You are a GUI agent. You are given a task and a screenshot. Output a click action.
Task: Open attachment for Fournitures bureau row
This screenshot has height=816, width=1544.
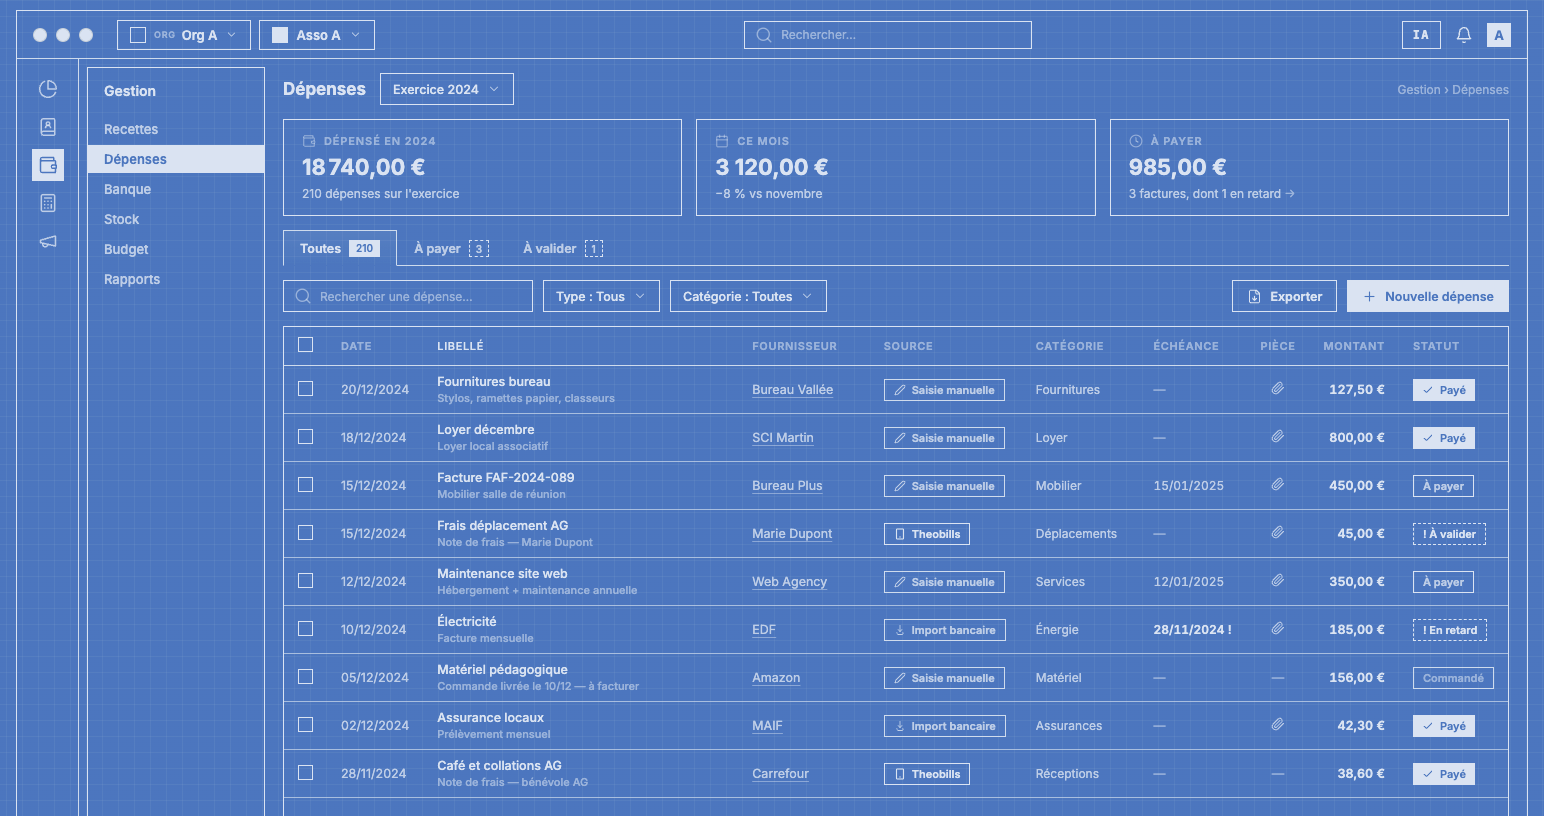pos(1277,389)
